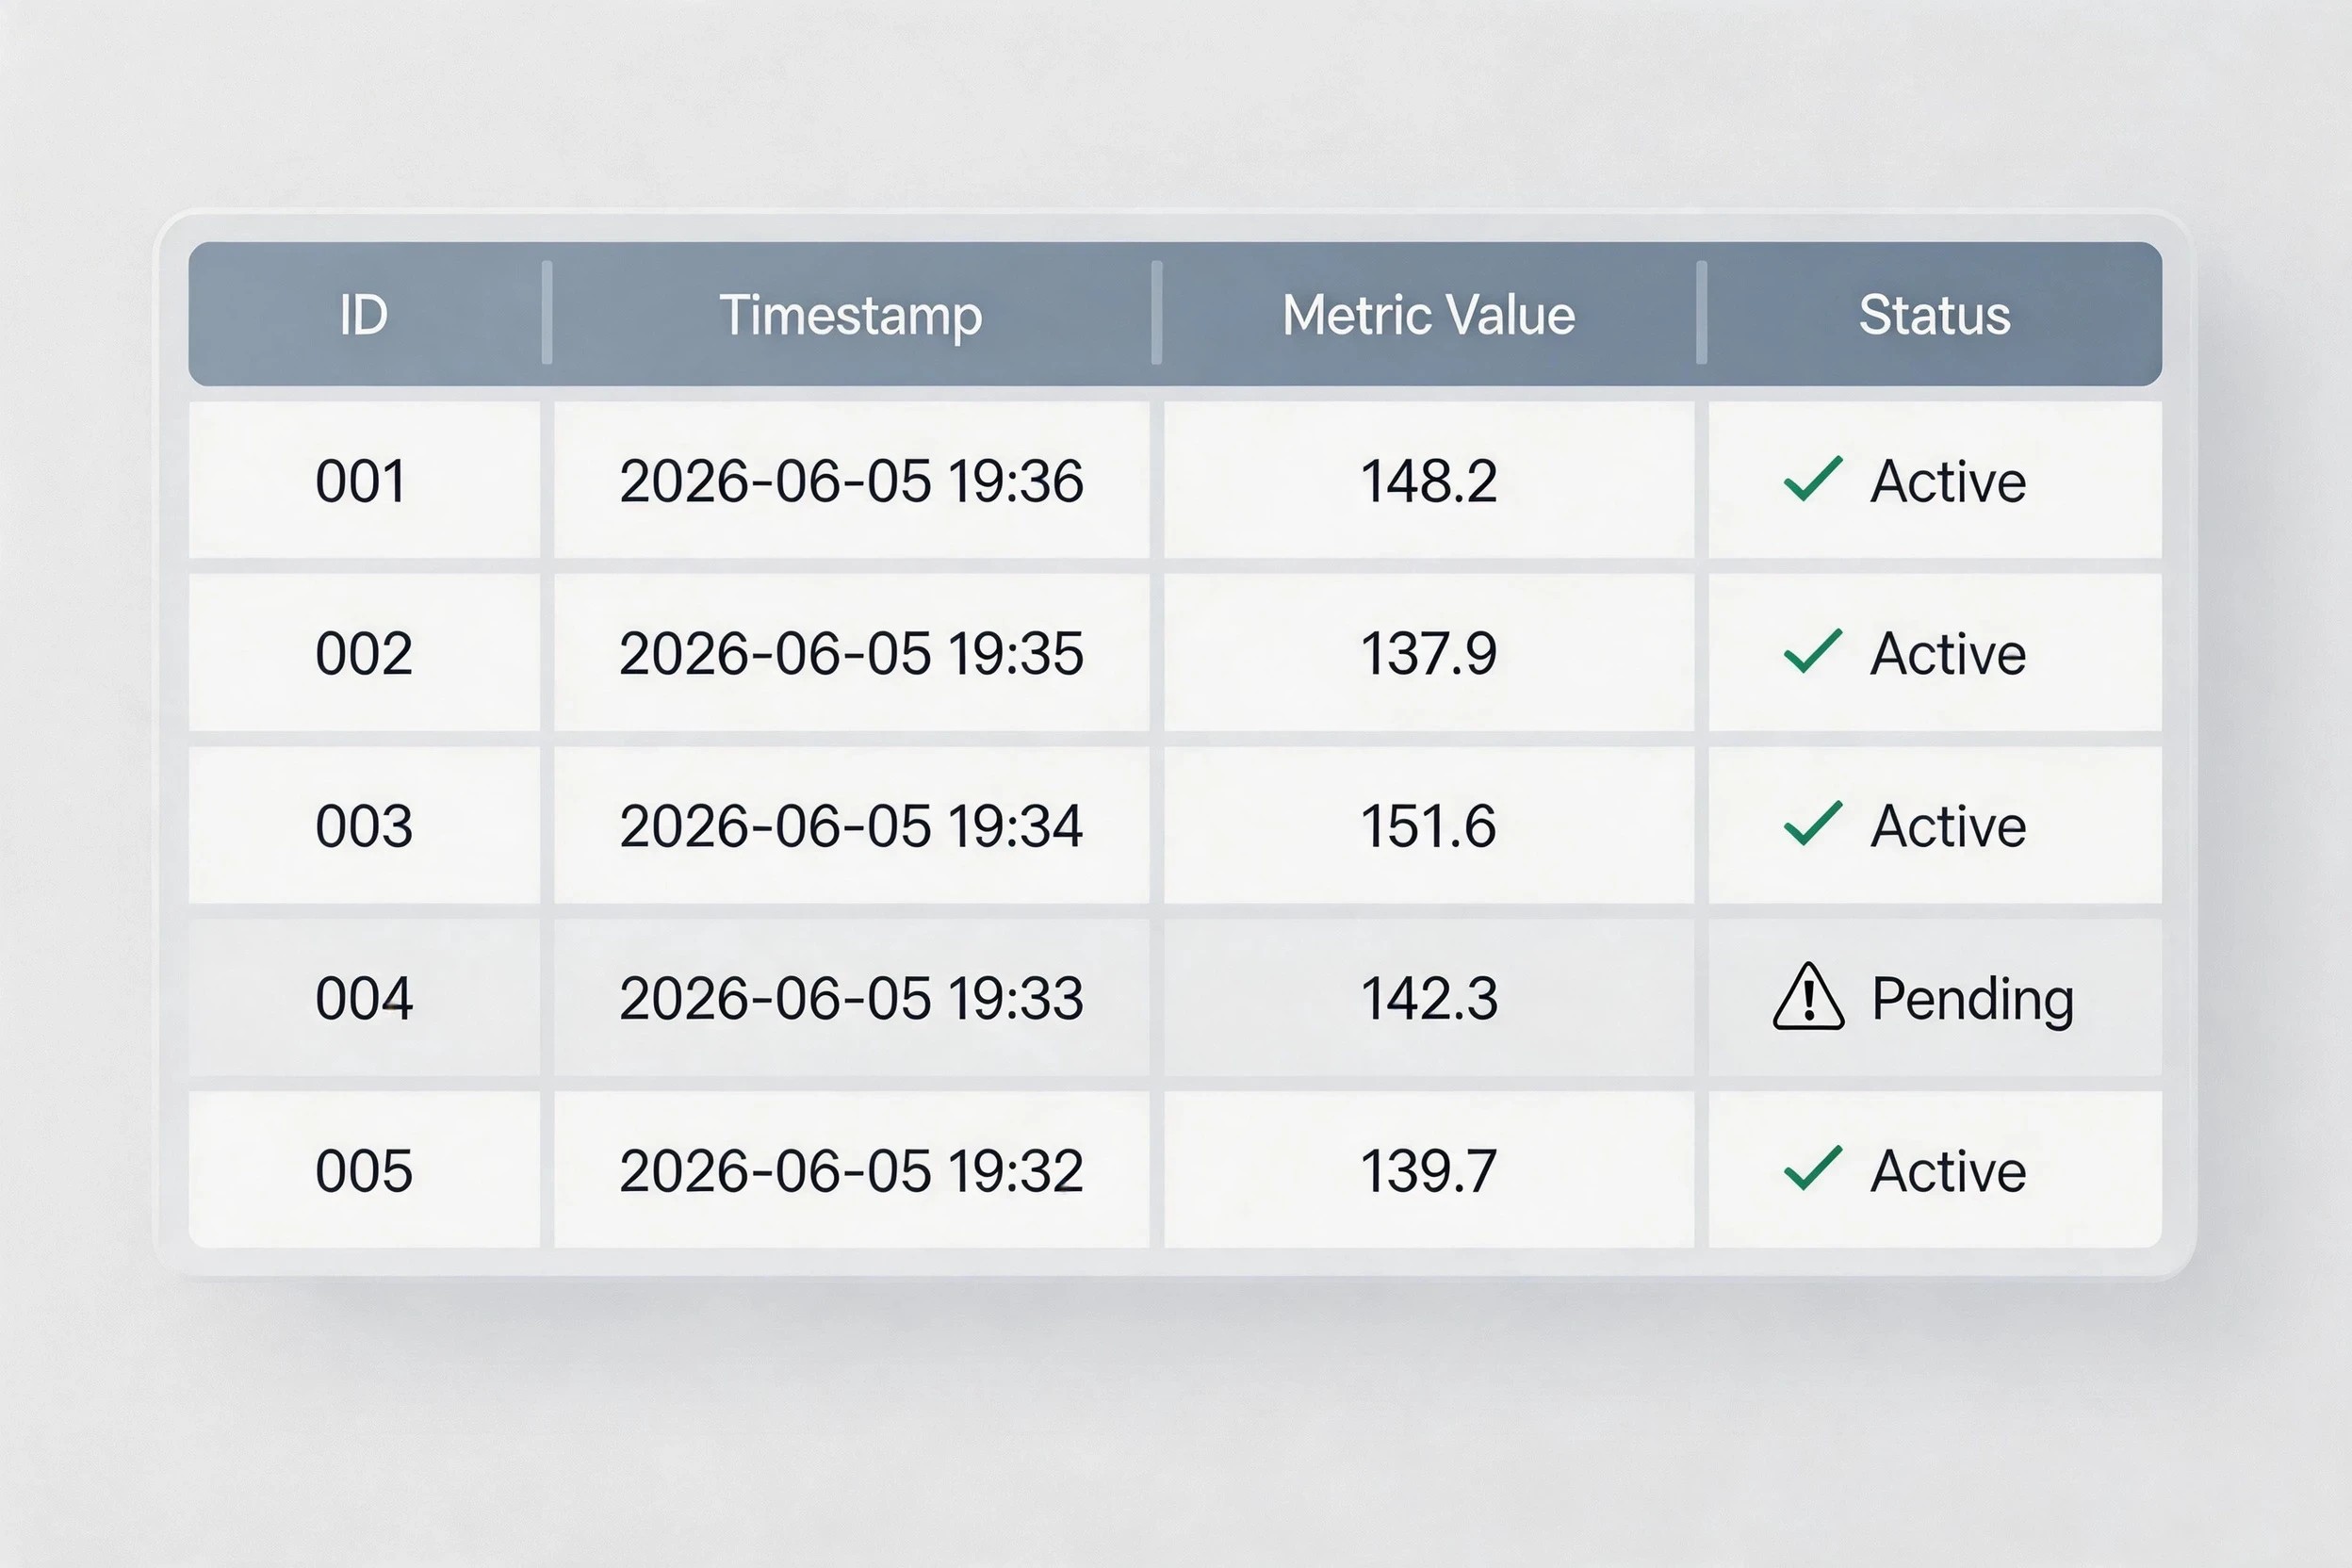
Task: Click the warning triangle icon in row 004
Action: click(1808, 996)
